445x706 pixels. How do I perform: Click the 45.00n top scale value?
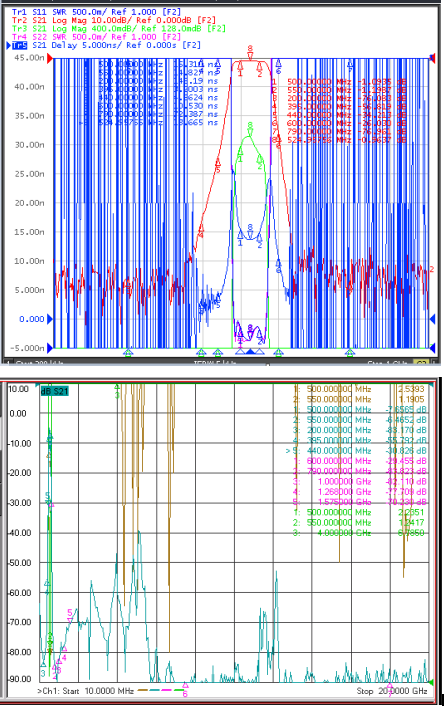point(30,58)
